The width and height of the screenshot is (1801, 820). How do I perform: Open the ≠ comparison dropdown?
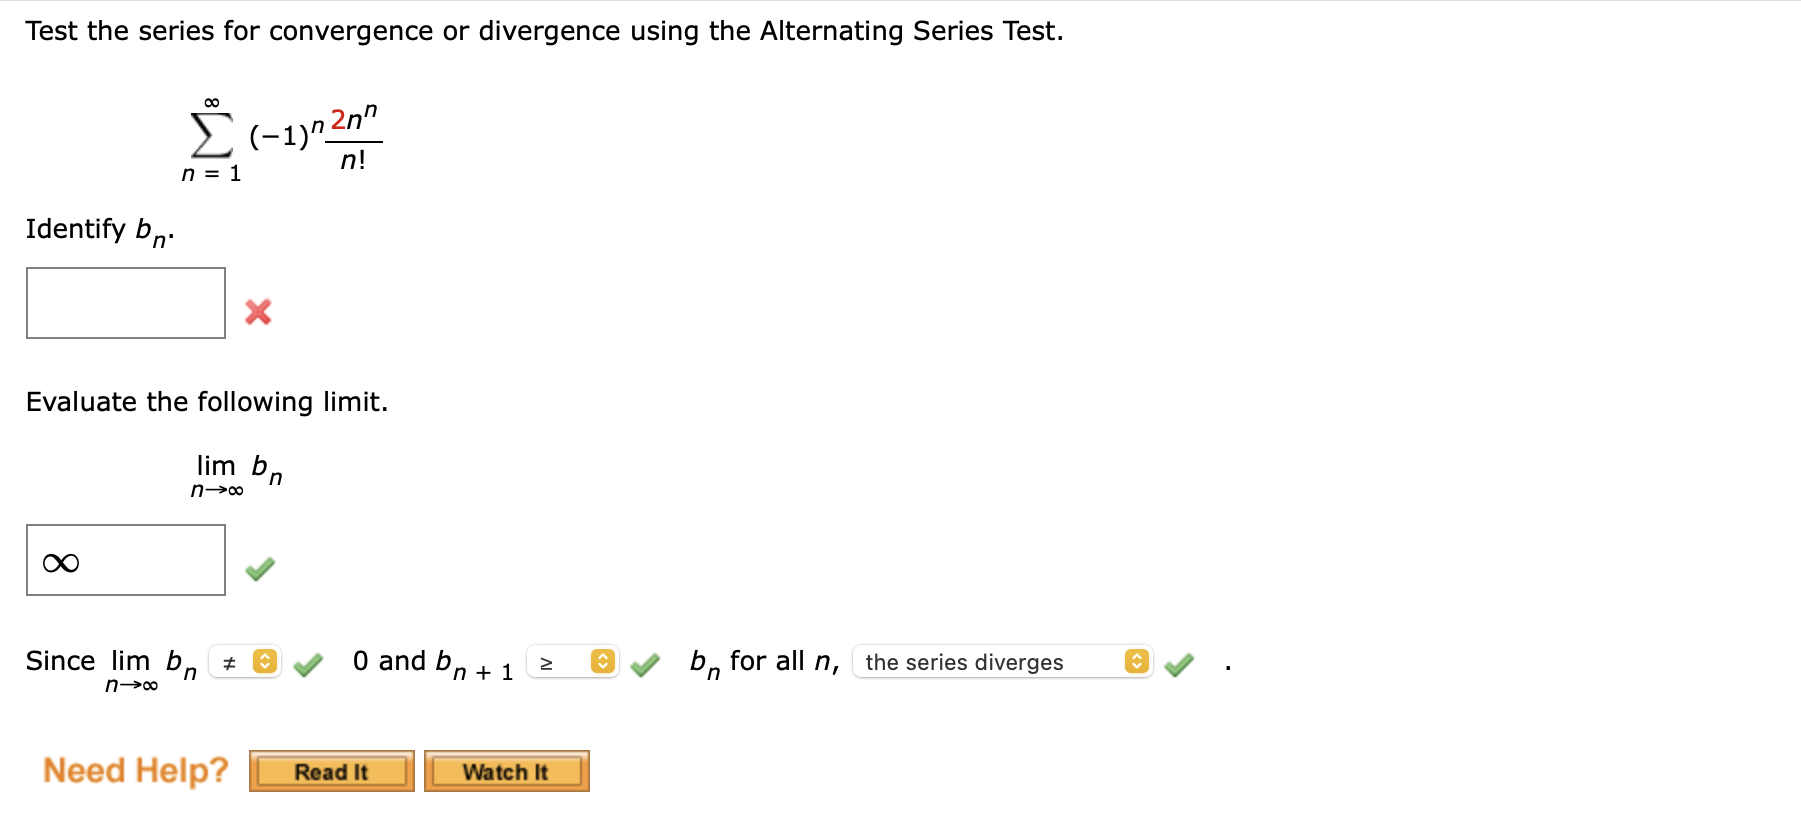tap(245, 662)
